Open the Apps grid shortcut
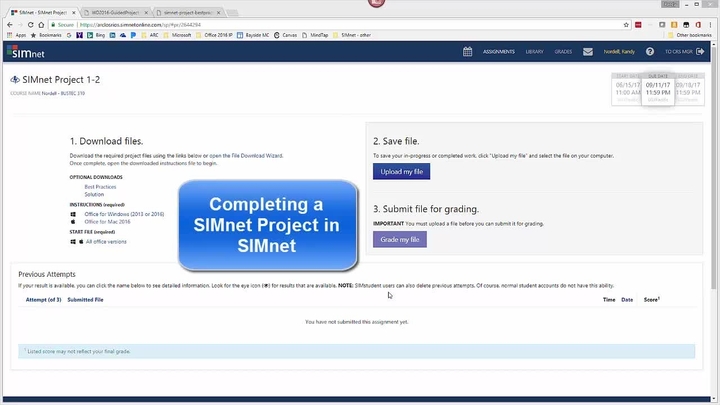 [17, 35]
